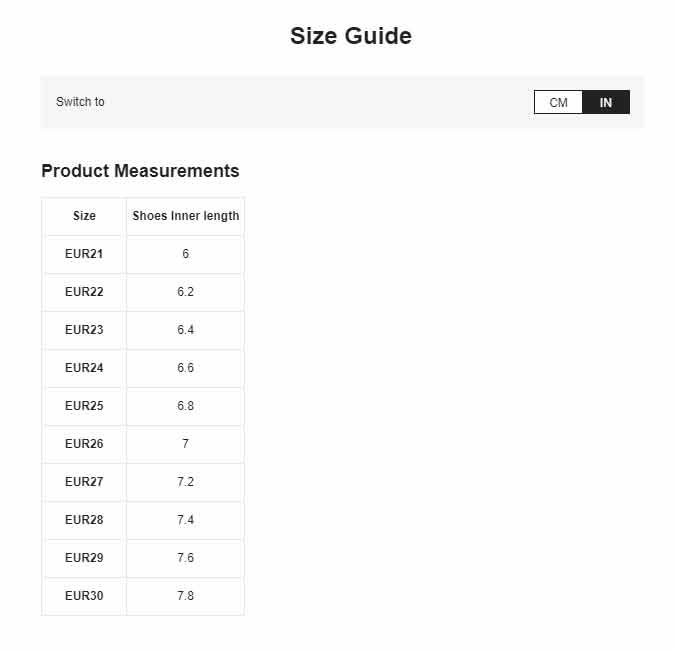Viewport: 674px width, 650px height.
Task: Click the 7.8 inner length value
Action: click(186, 596)
